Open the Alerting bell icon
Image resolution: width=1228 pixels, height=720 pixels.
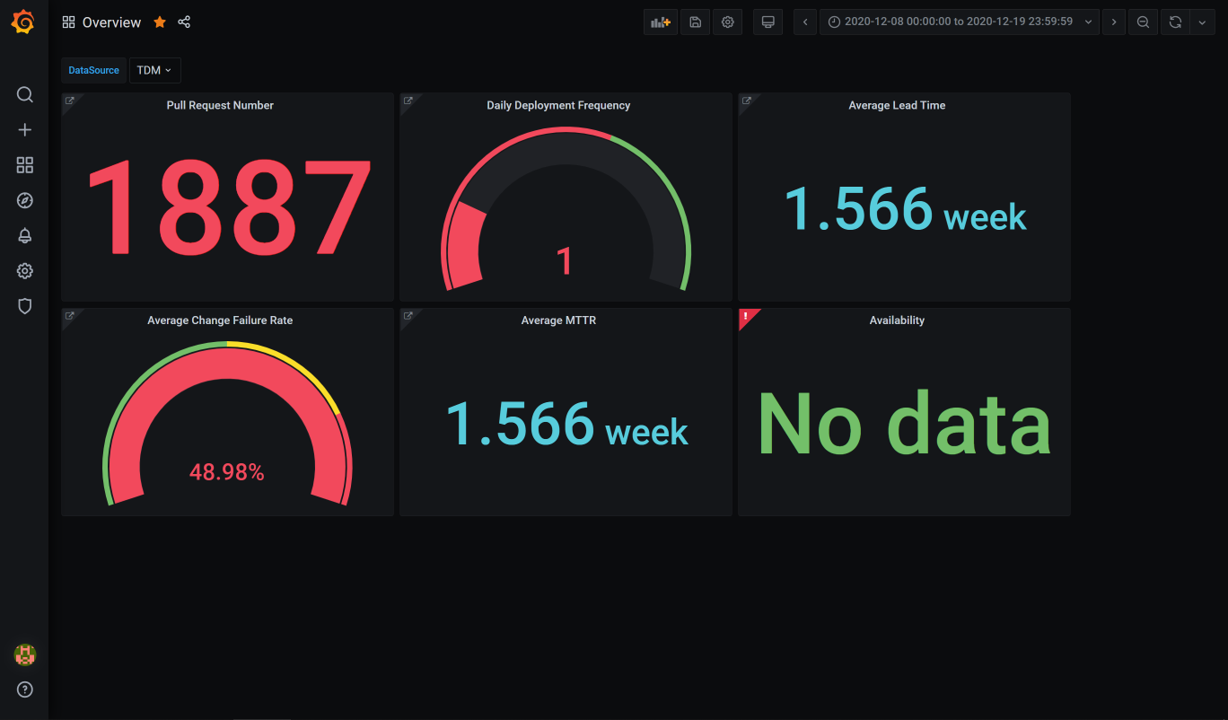coord(25,236)
